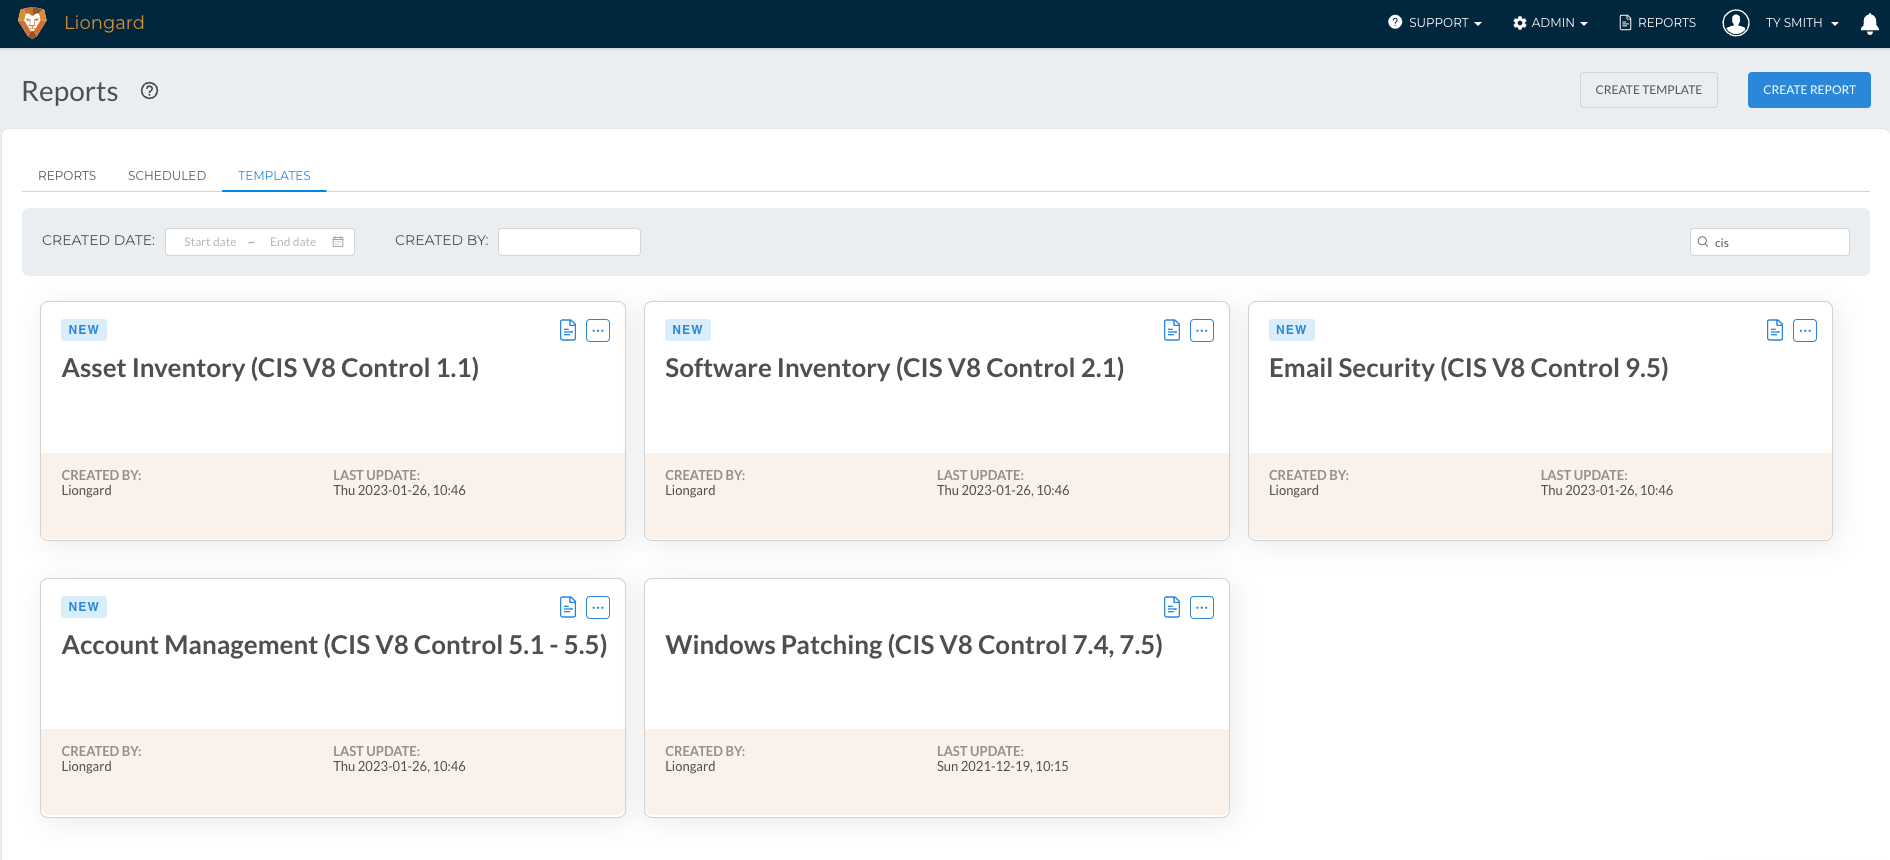Open the notifications bell

coord(1869,23)
